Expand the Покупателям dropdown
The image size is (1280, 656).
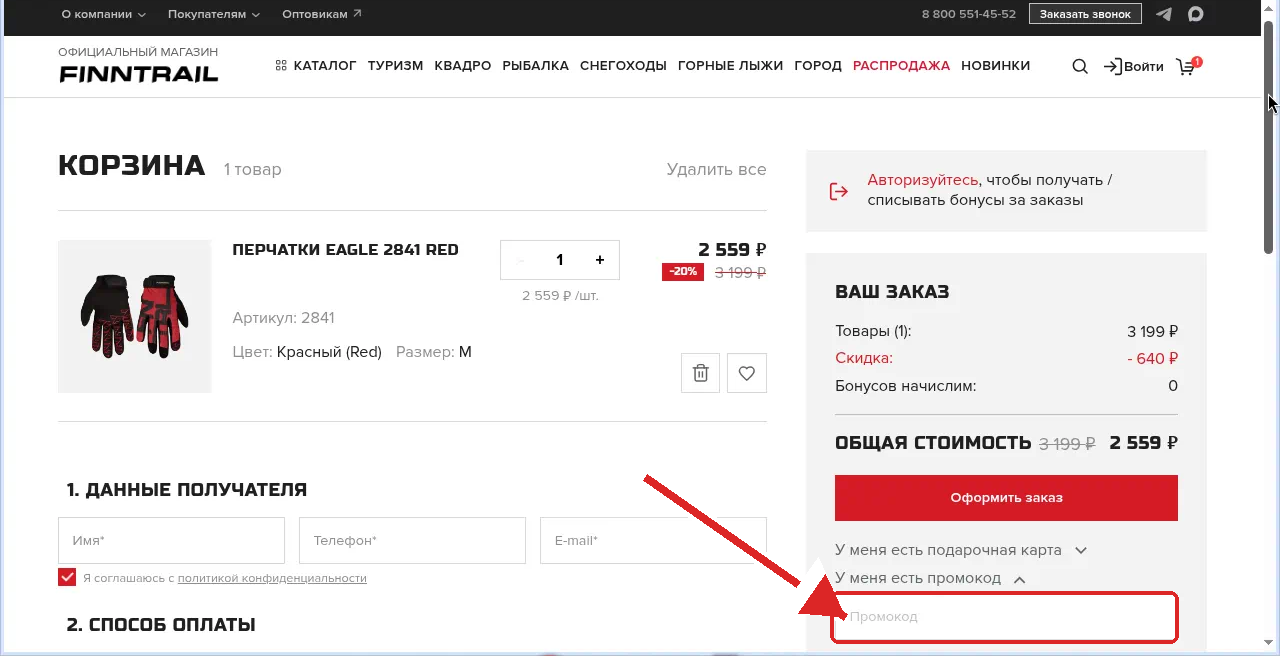(x=214, y=14)
